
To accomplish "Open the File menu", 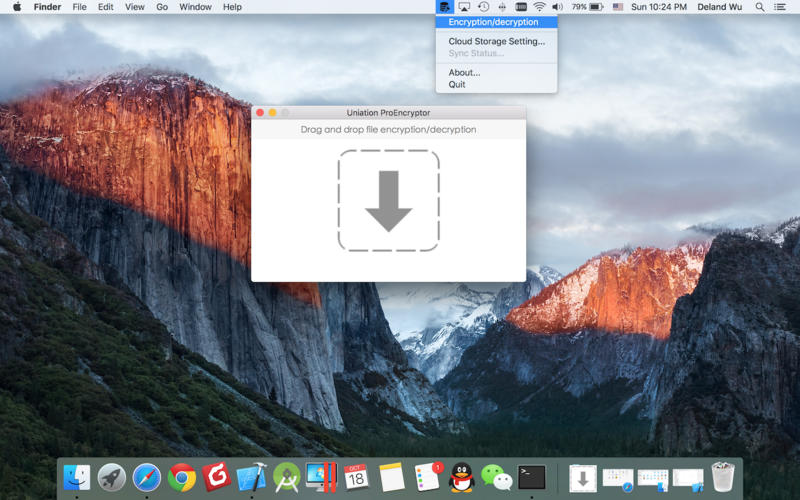I will point(80,7).
